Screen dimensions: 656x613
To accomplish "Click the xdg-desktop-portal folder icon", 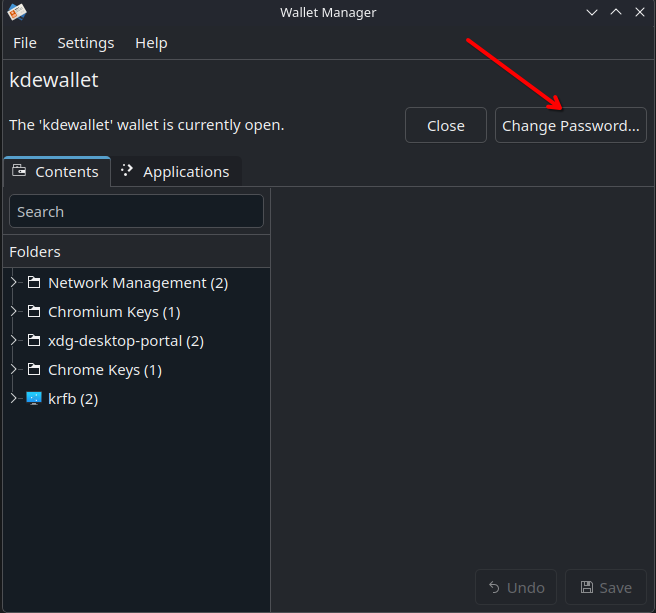I will [34, 341].
